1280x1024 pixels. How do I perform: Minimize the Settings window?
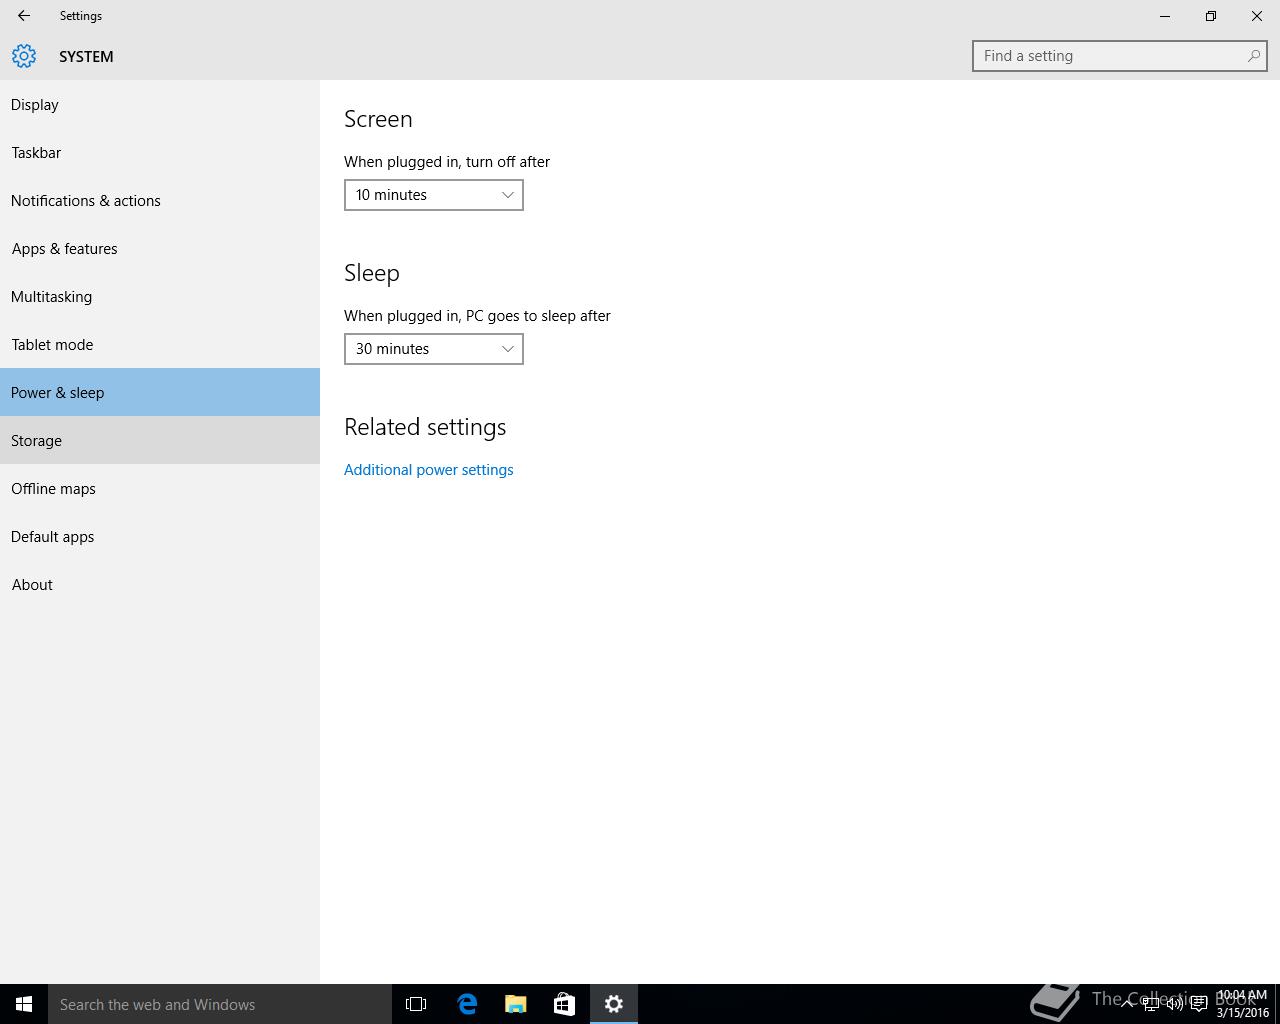[1165, 16]
